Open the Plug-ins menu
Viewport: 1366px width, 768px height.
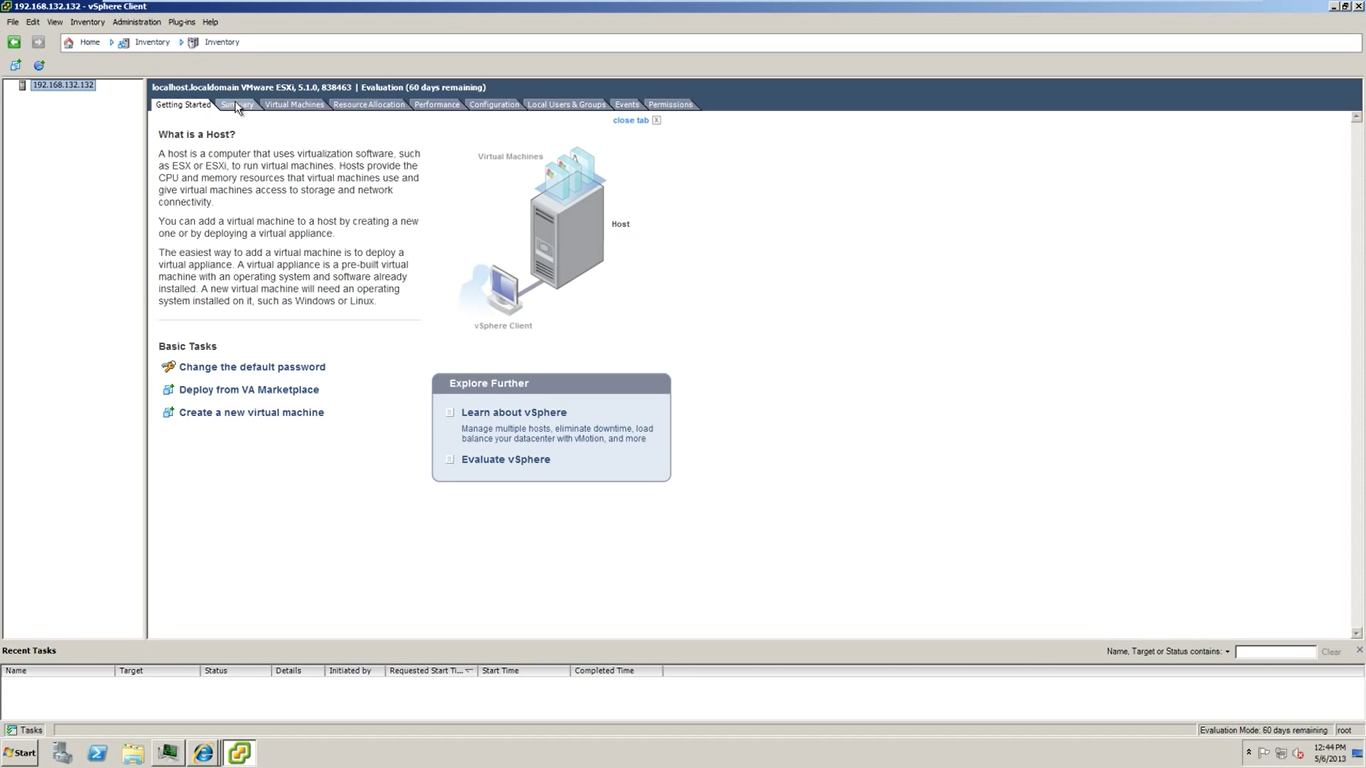click(x=182, y=22)
